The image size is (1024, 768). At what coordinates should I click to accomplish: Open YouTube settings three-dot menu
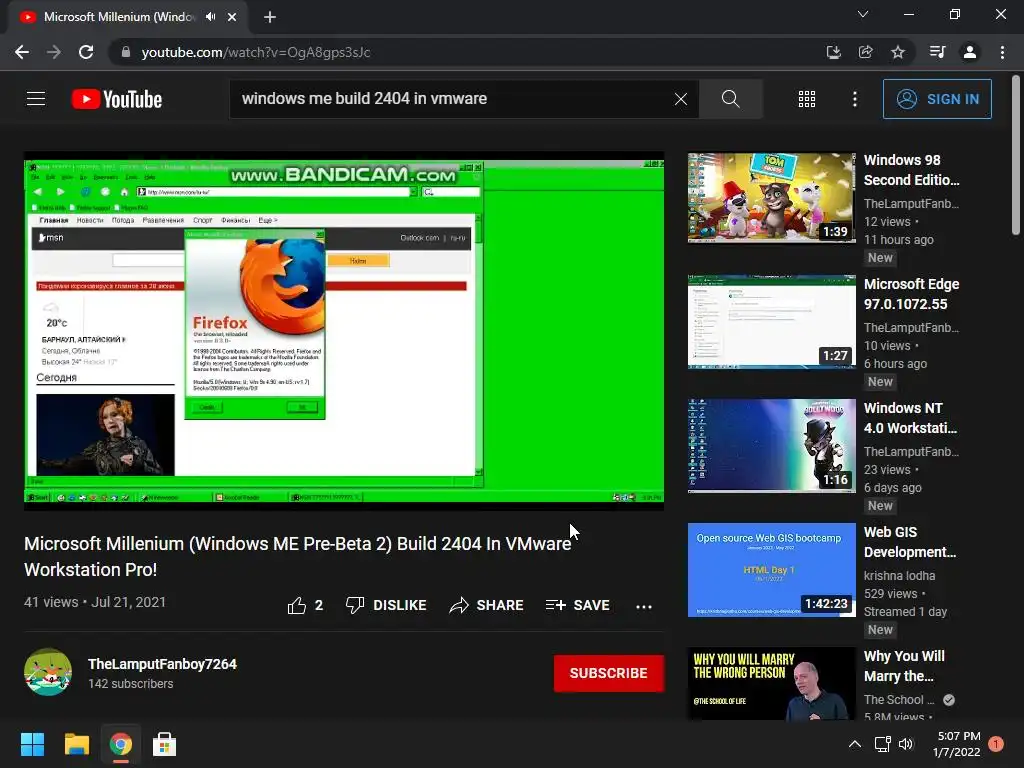(855, 99)
